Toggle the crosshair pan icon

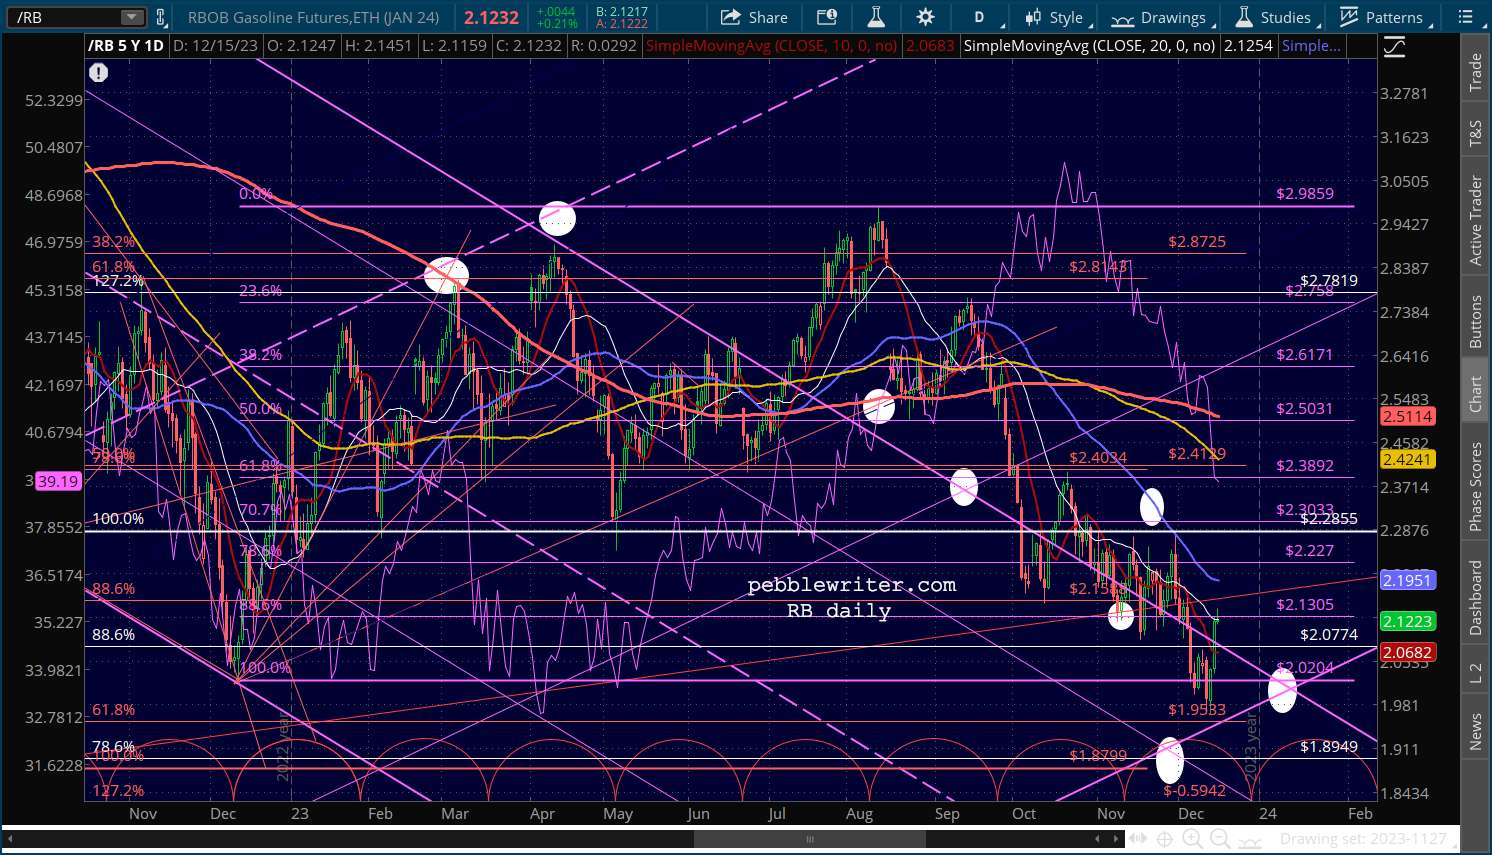1164,839
